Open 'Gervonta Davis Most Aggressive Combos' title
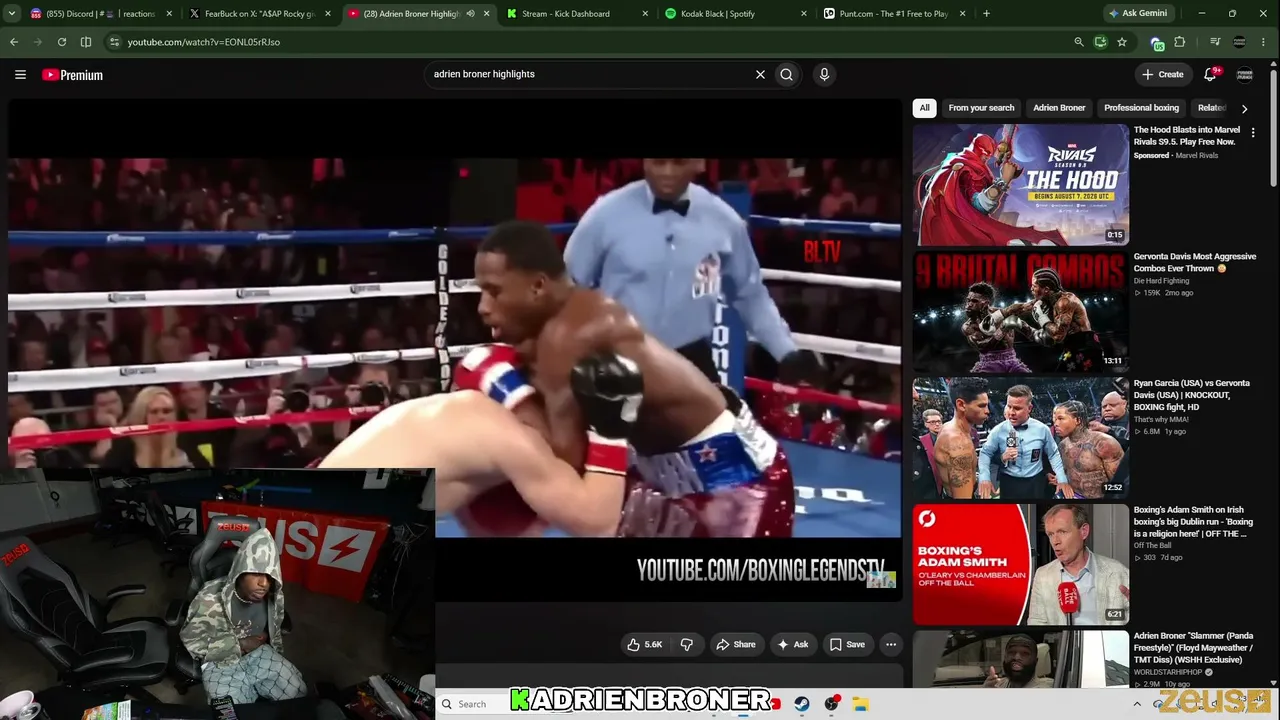Viewport: 1280px width, 720px height. point(1194,262)
